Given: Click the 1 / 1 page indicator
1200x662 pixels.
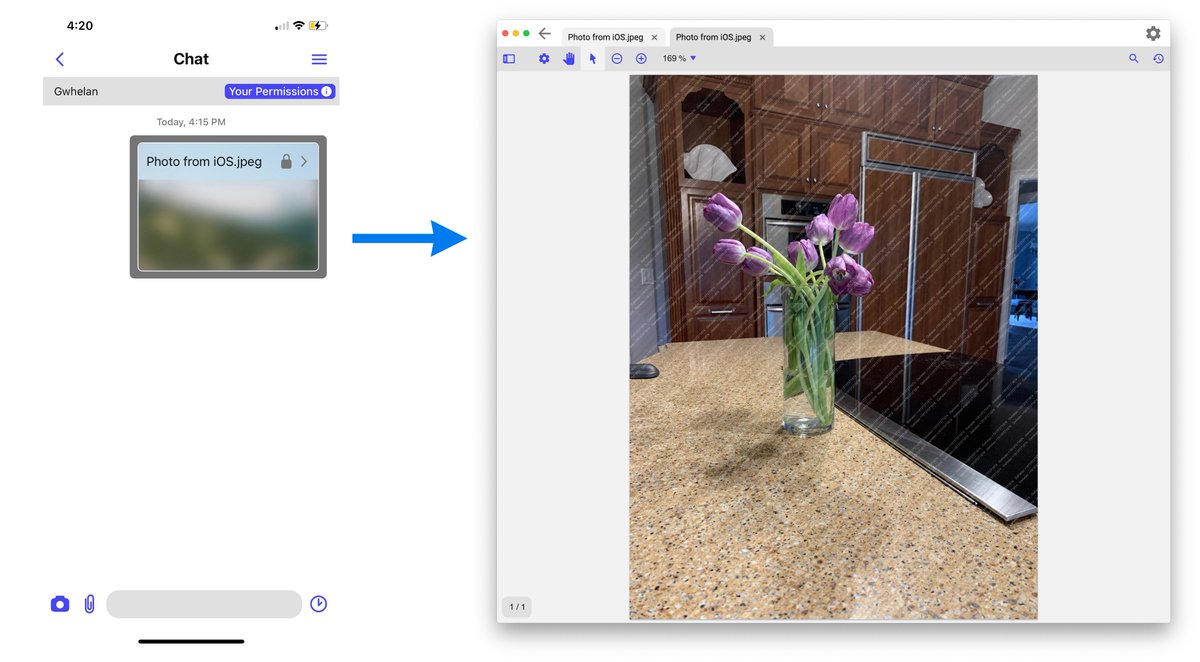Looking at the screenshot, I should click(517, 607).
